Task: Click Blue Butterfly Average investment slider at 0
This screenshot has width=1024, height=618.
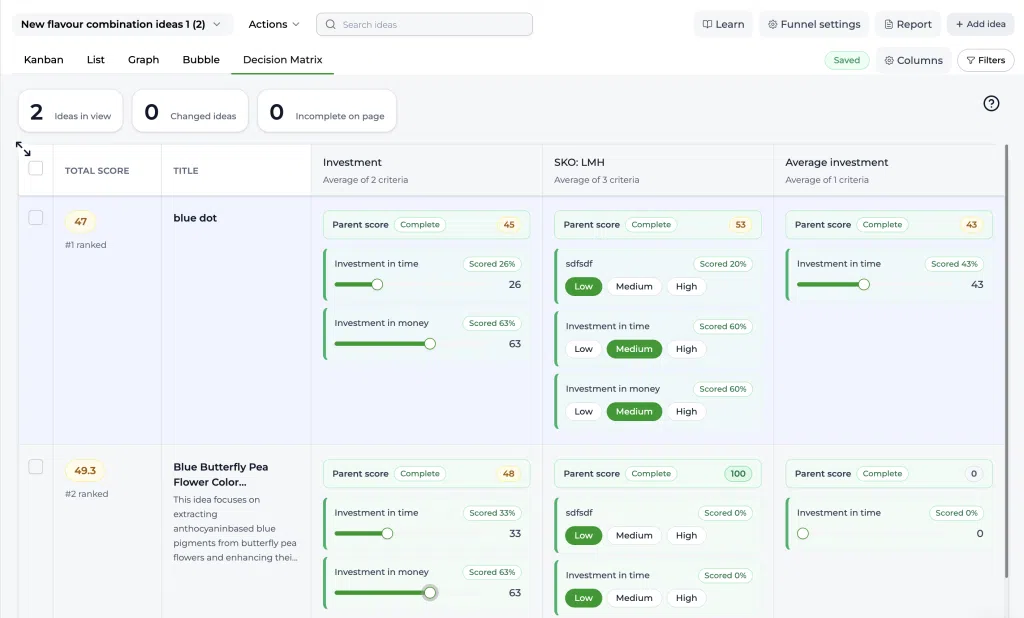Action: click(x=803, y=534)
